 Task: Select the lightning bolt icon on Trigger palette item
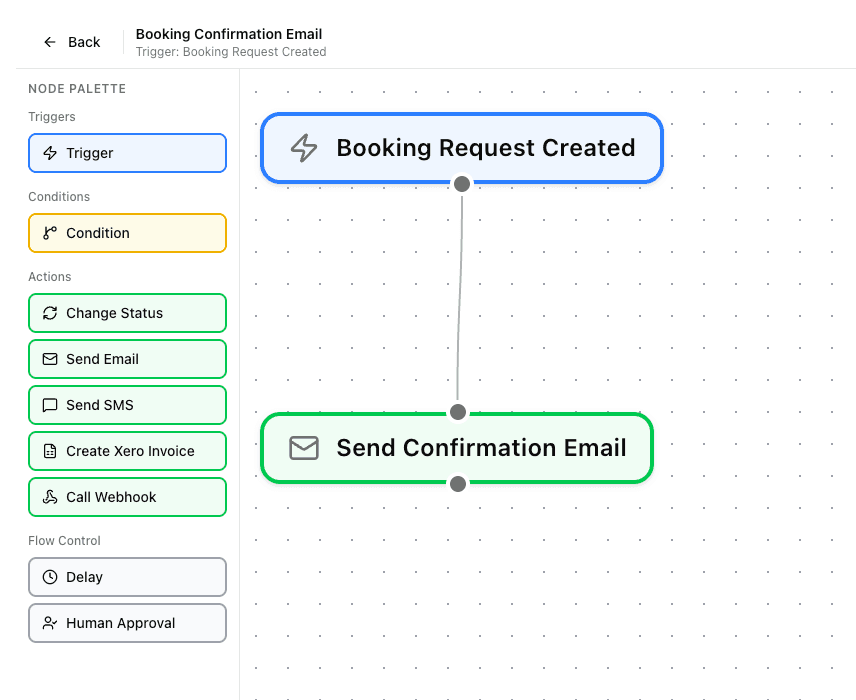click(x=49, y=153)
